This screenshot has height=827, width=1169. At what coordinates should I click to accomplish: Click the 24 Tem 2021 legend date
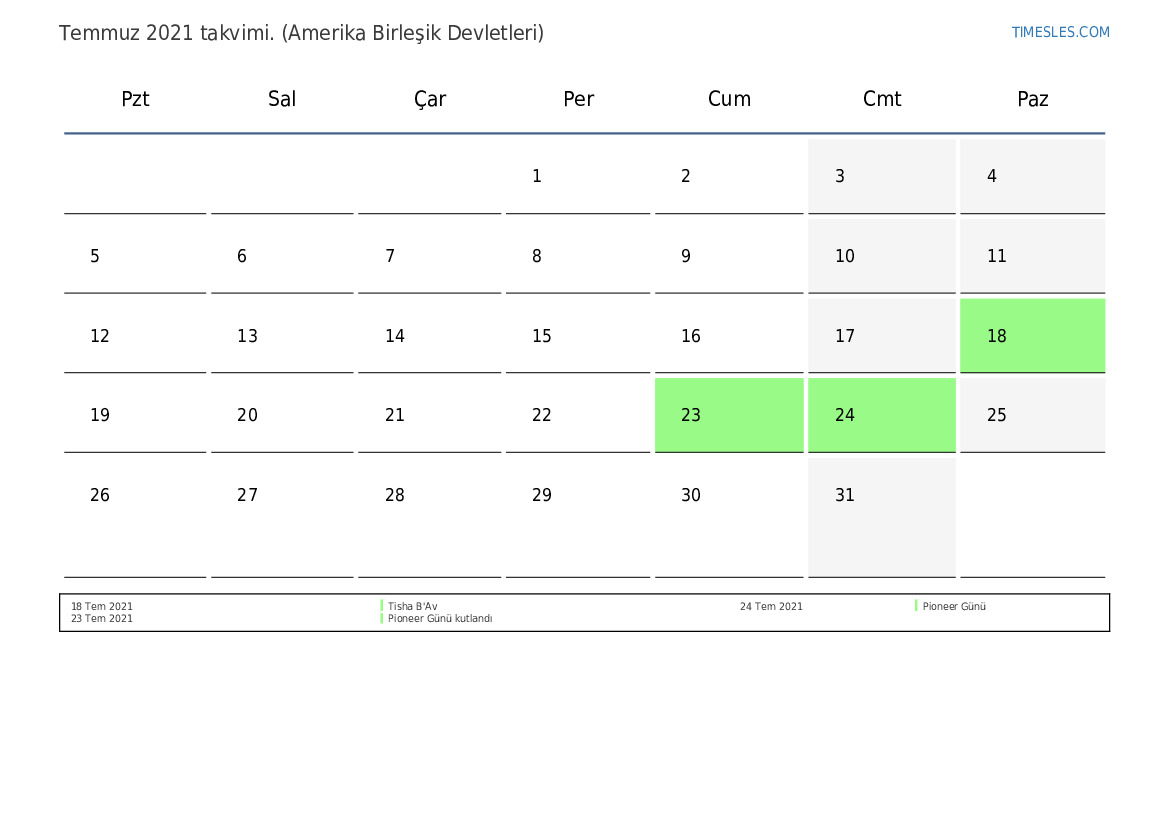pyautogui.click(x=771, y=606)
